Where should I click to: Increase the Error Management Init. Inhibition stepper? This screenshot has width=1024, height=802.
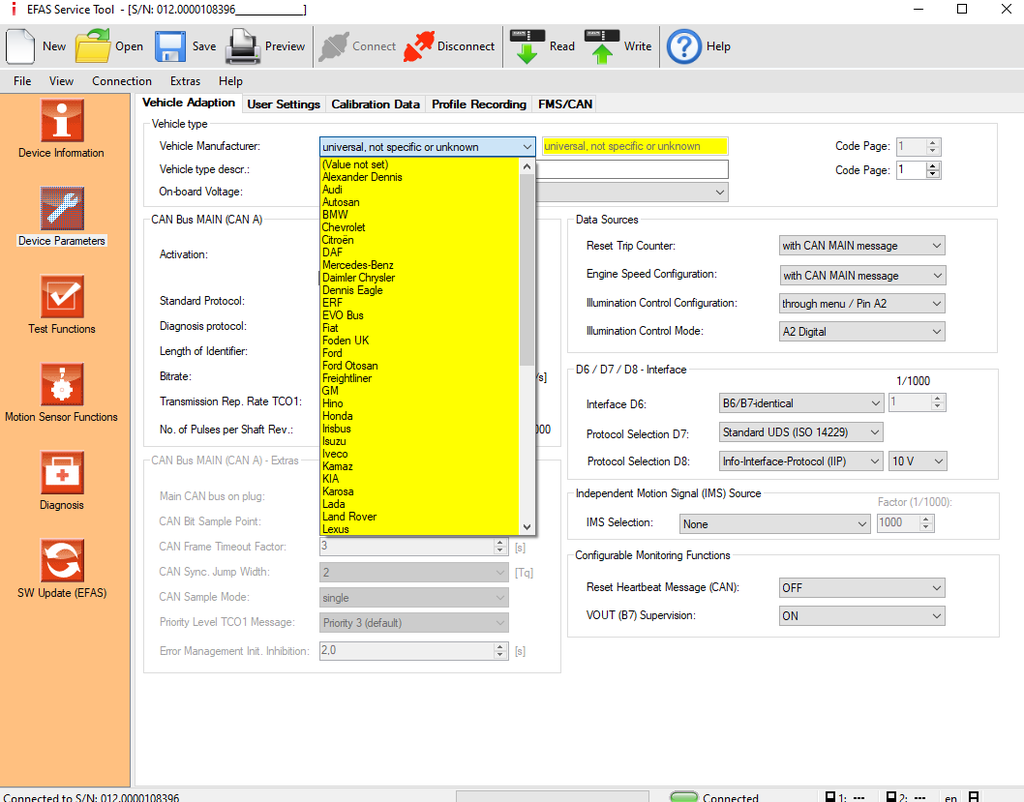coord(500,647)
